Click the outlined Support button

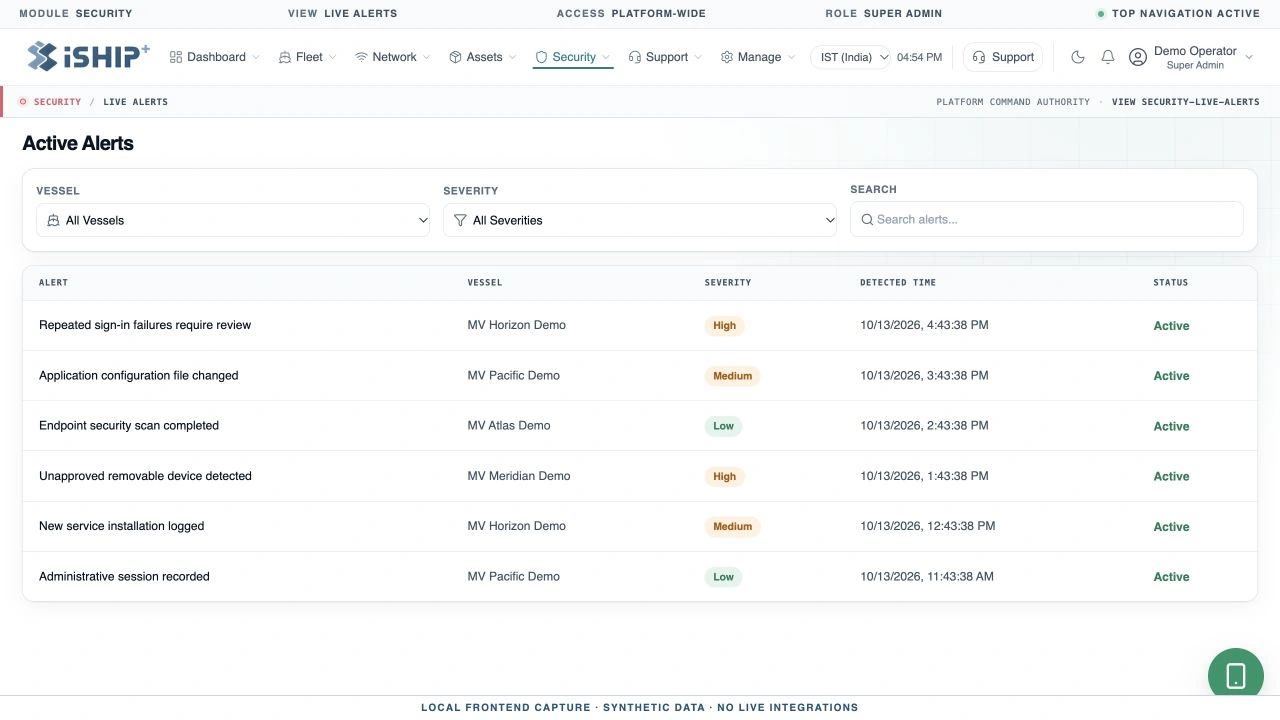1003,57
